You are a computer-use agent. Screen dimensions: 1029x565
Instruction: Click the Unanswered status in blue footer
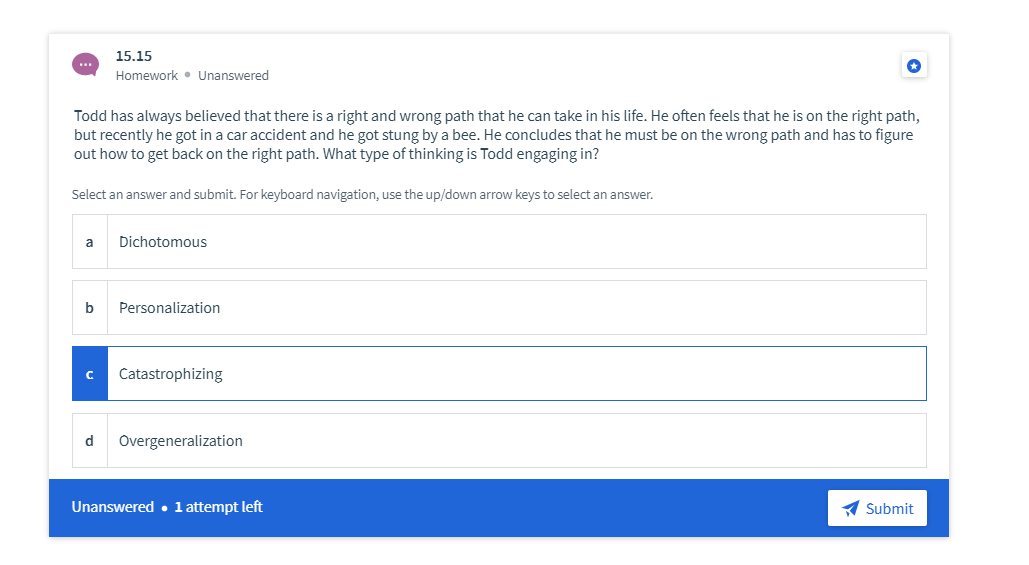(112, 507)
